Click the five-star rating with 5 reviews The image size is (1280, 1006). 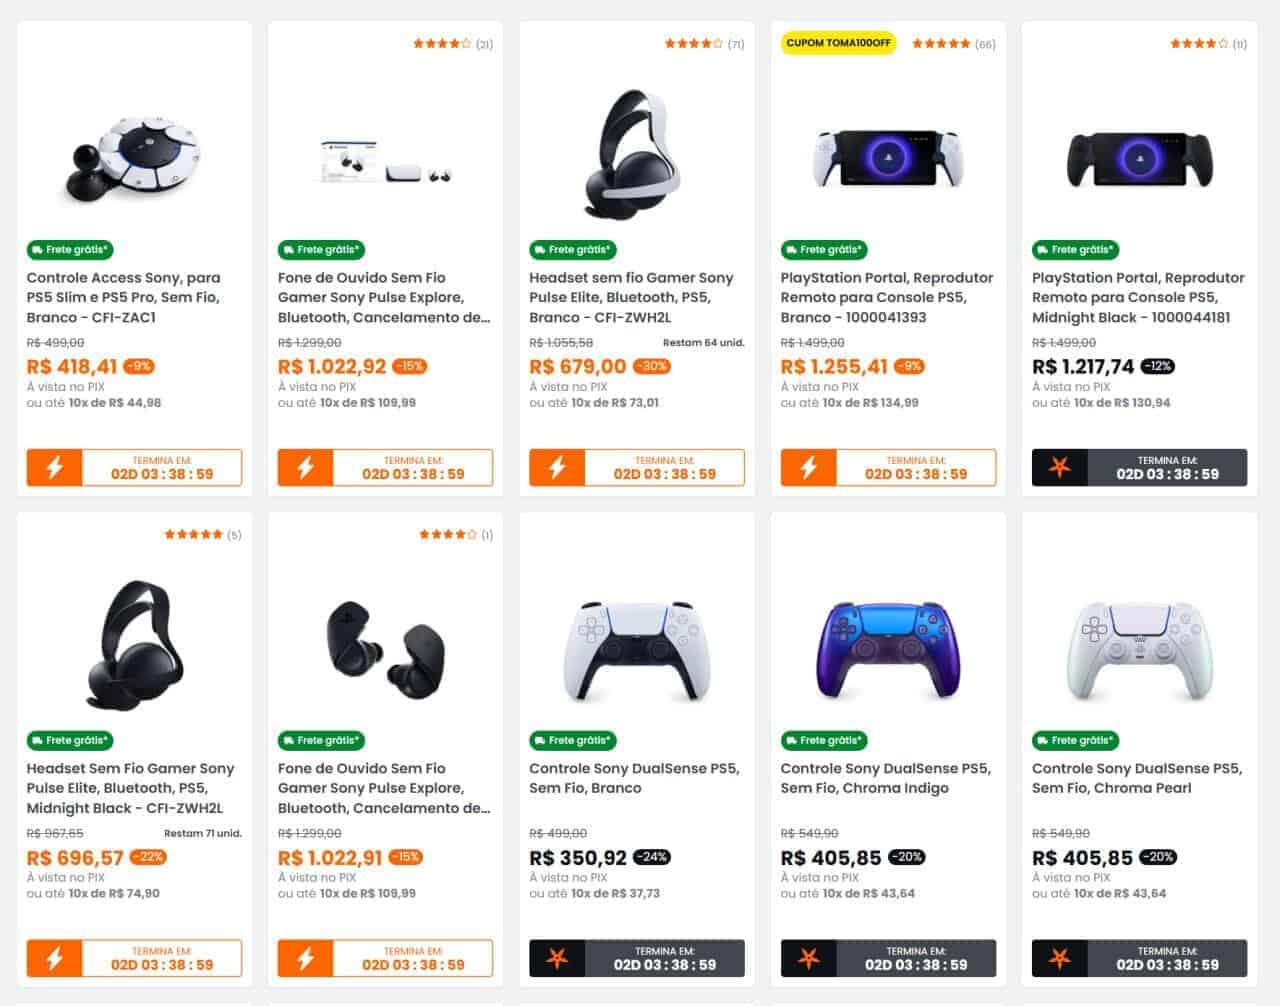point(202,535)
